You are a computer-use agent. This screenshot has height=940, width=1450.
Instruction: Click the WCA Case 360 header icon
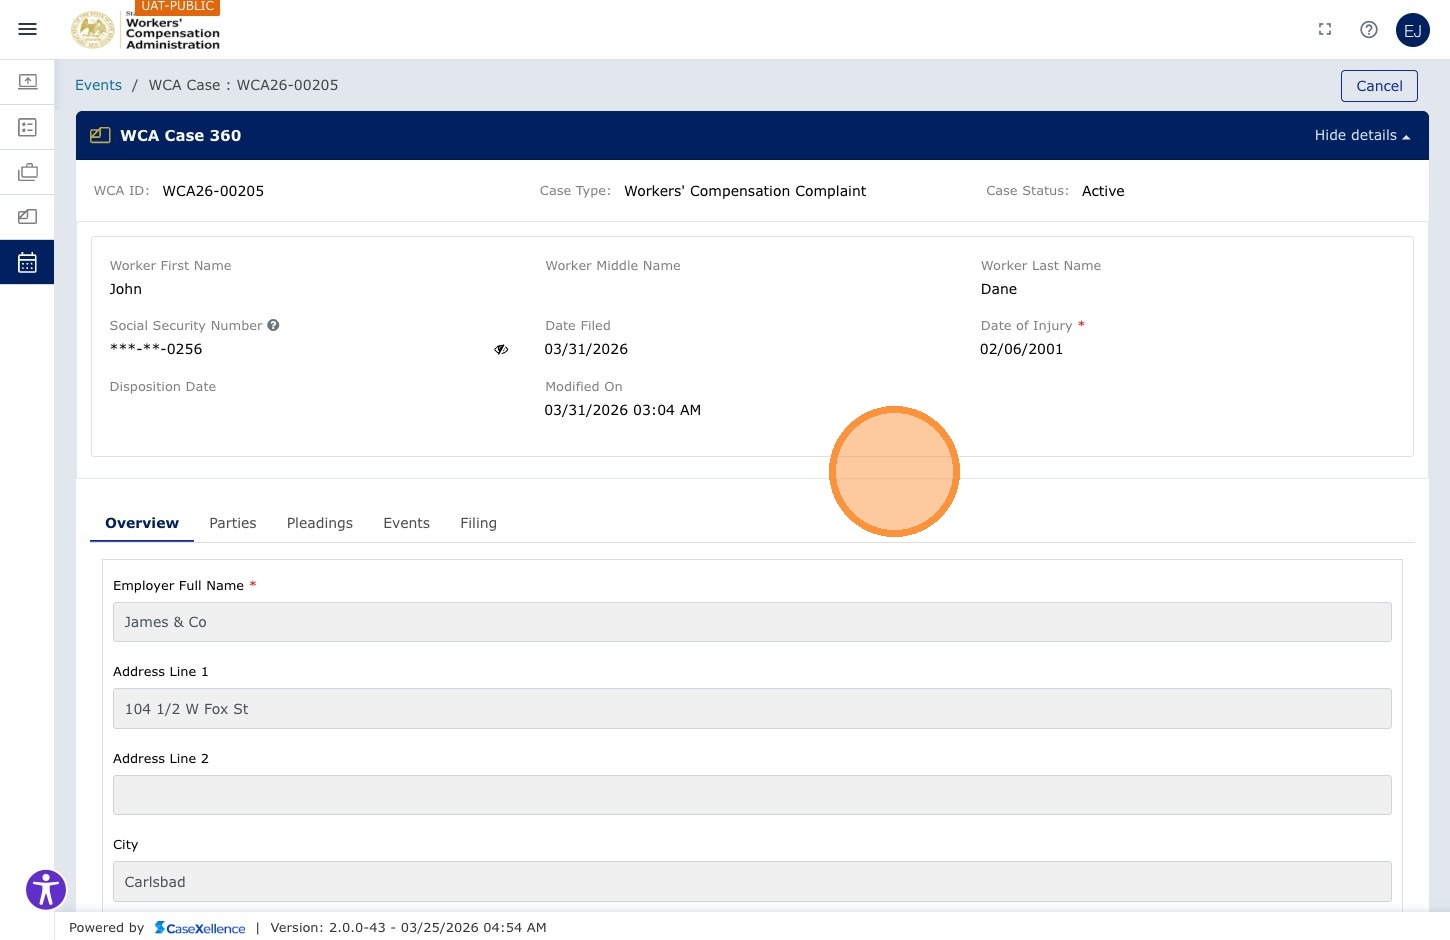click(100, 135)
